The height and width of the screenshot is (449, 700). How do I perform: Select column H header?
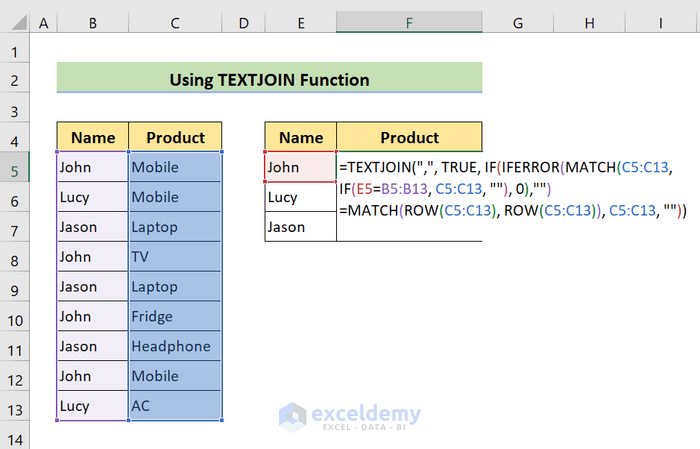coord(589,21)
